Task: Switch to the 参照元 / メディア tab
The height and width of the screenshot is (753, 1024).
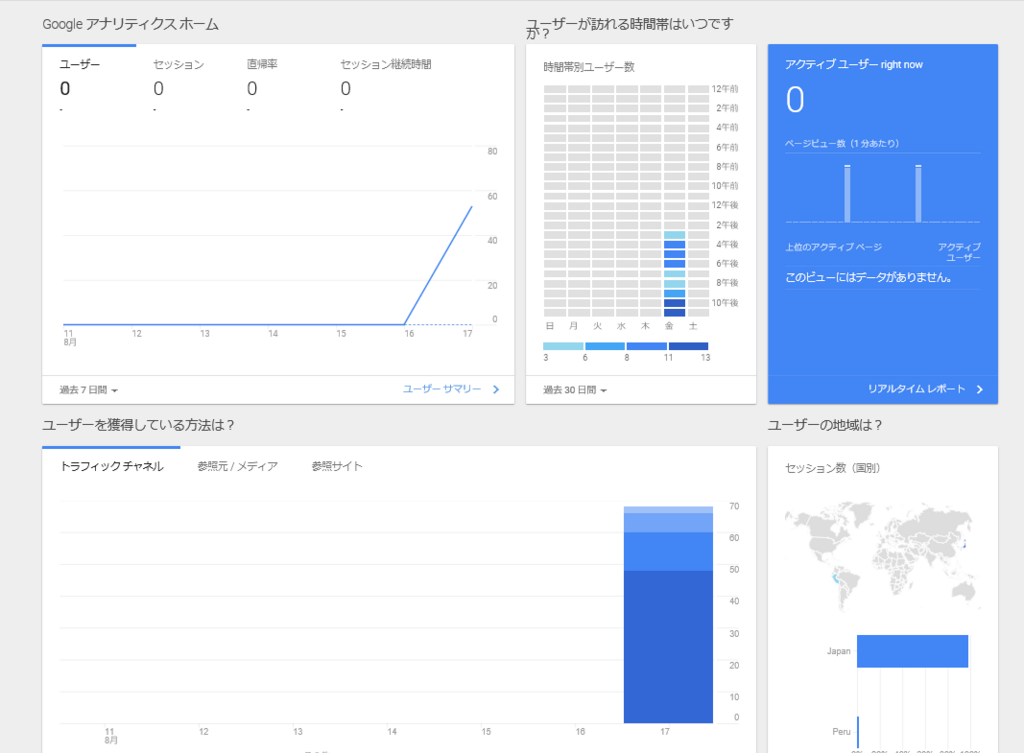Action: (x=238, y=466)
